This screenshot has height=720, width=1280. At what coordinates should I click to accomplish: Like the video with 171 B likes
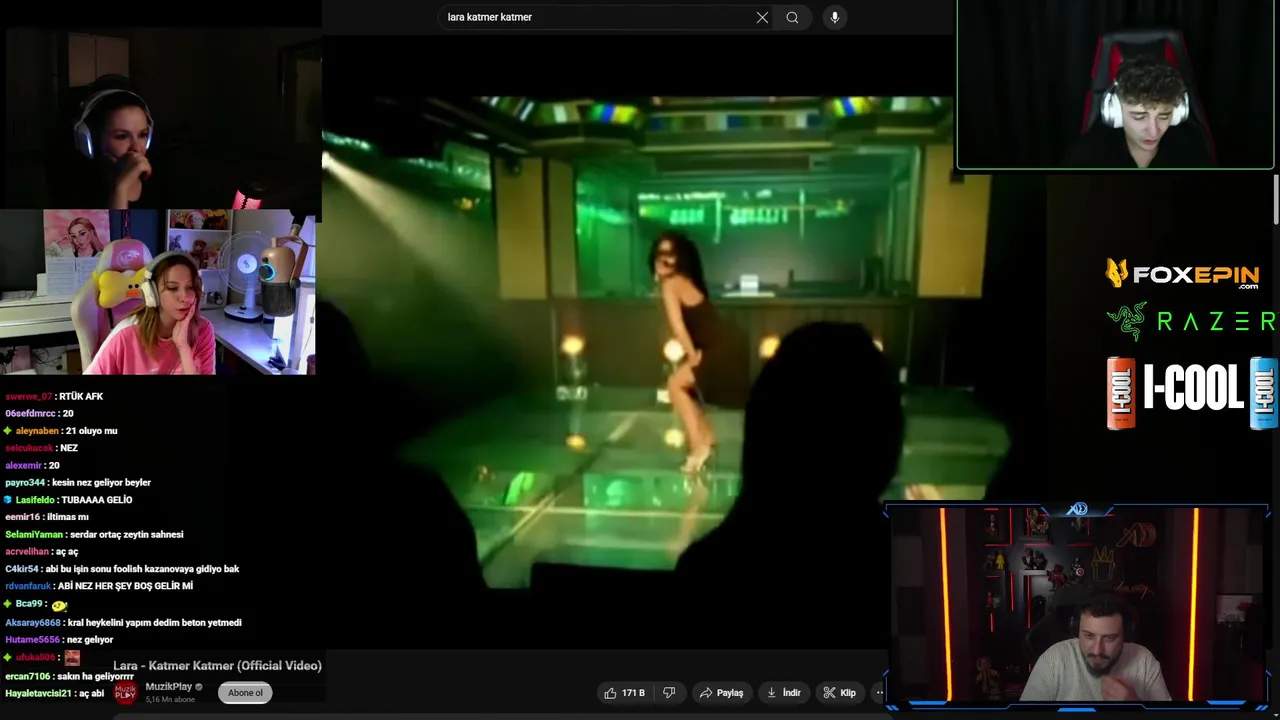click(625, 693)
